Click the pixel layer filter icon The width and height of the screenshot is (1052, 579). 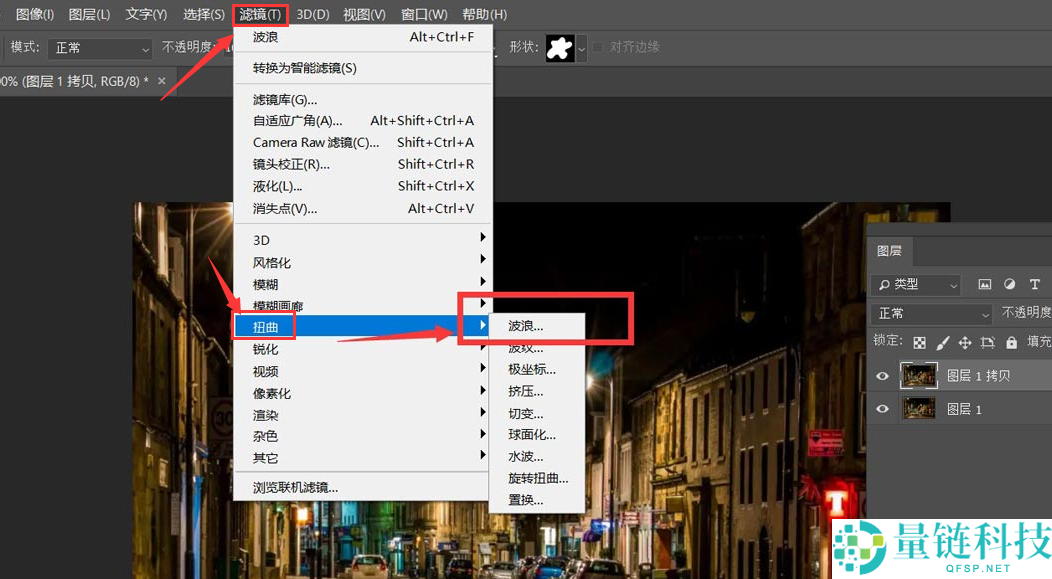(985, 284)
